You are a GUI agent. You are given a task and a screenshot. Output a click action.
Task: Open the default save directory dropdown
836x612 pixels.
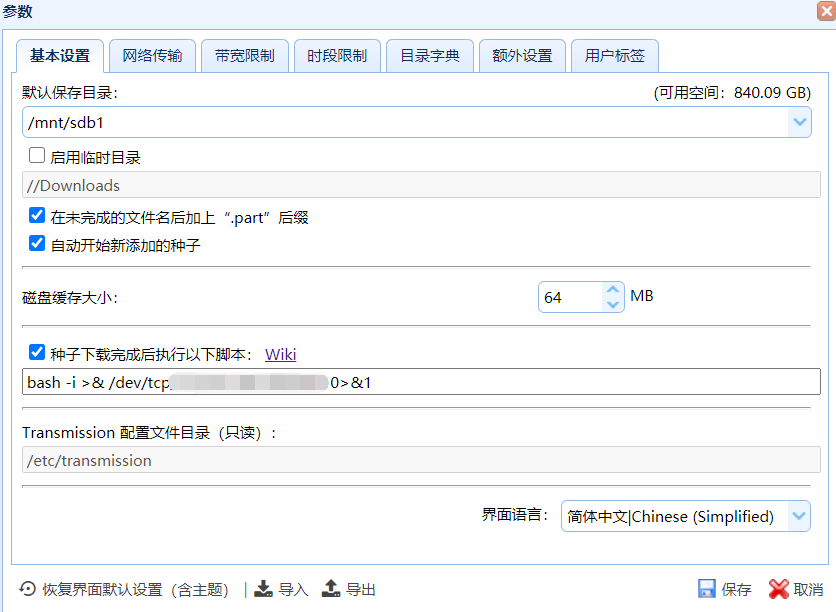pos(802,119)
